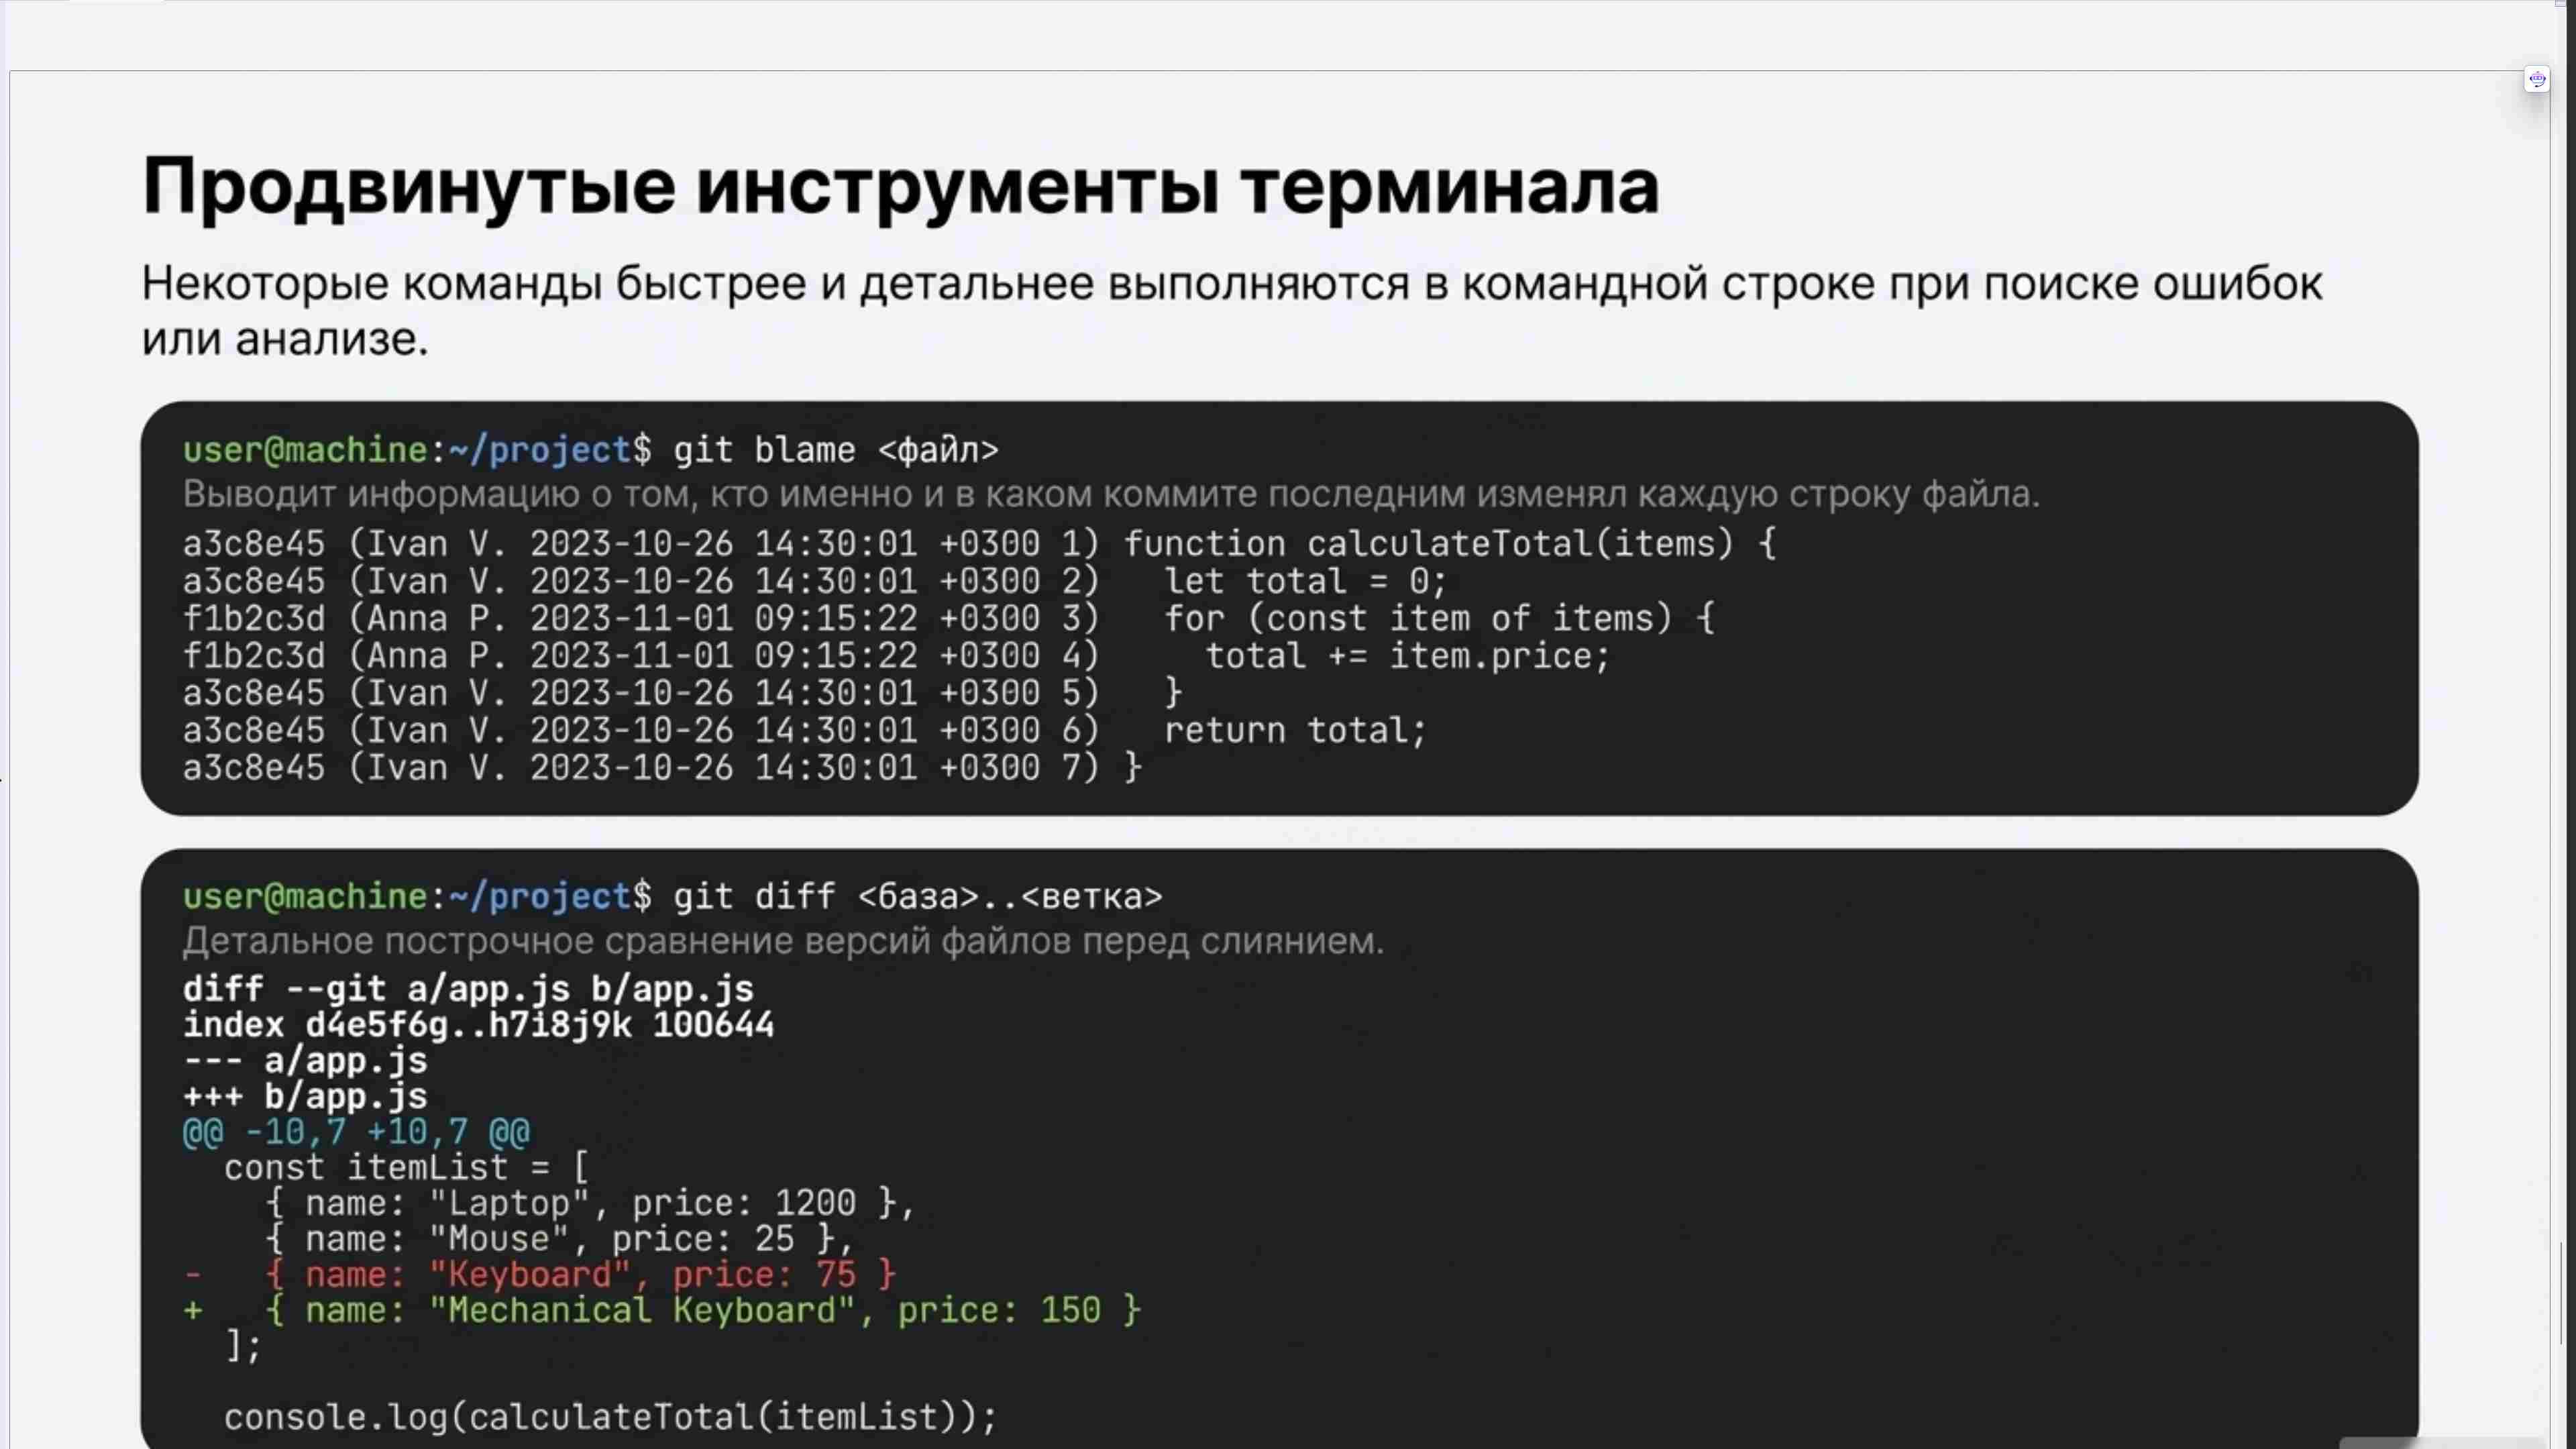Click the first "user@machine:~/project$" prompt above git blame
2576x1449 pixels.
[x=417, y=450]
